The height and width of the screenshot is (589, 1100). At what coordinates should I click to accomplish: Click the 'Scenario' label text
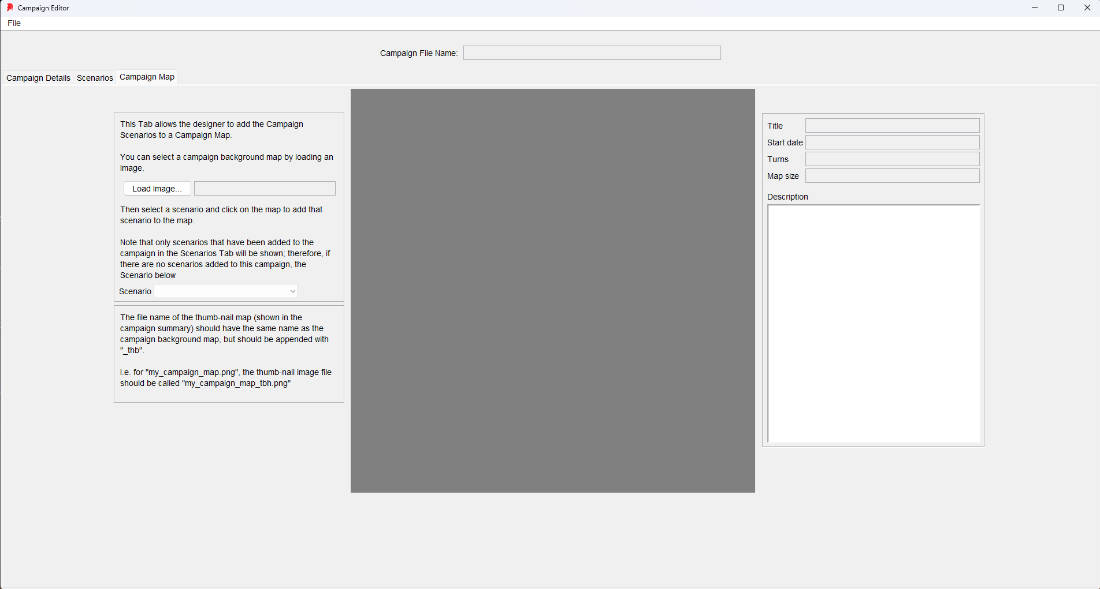[135, 291]
